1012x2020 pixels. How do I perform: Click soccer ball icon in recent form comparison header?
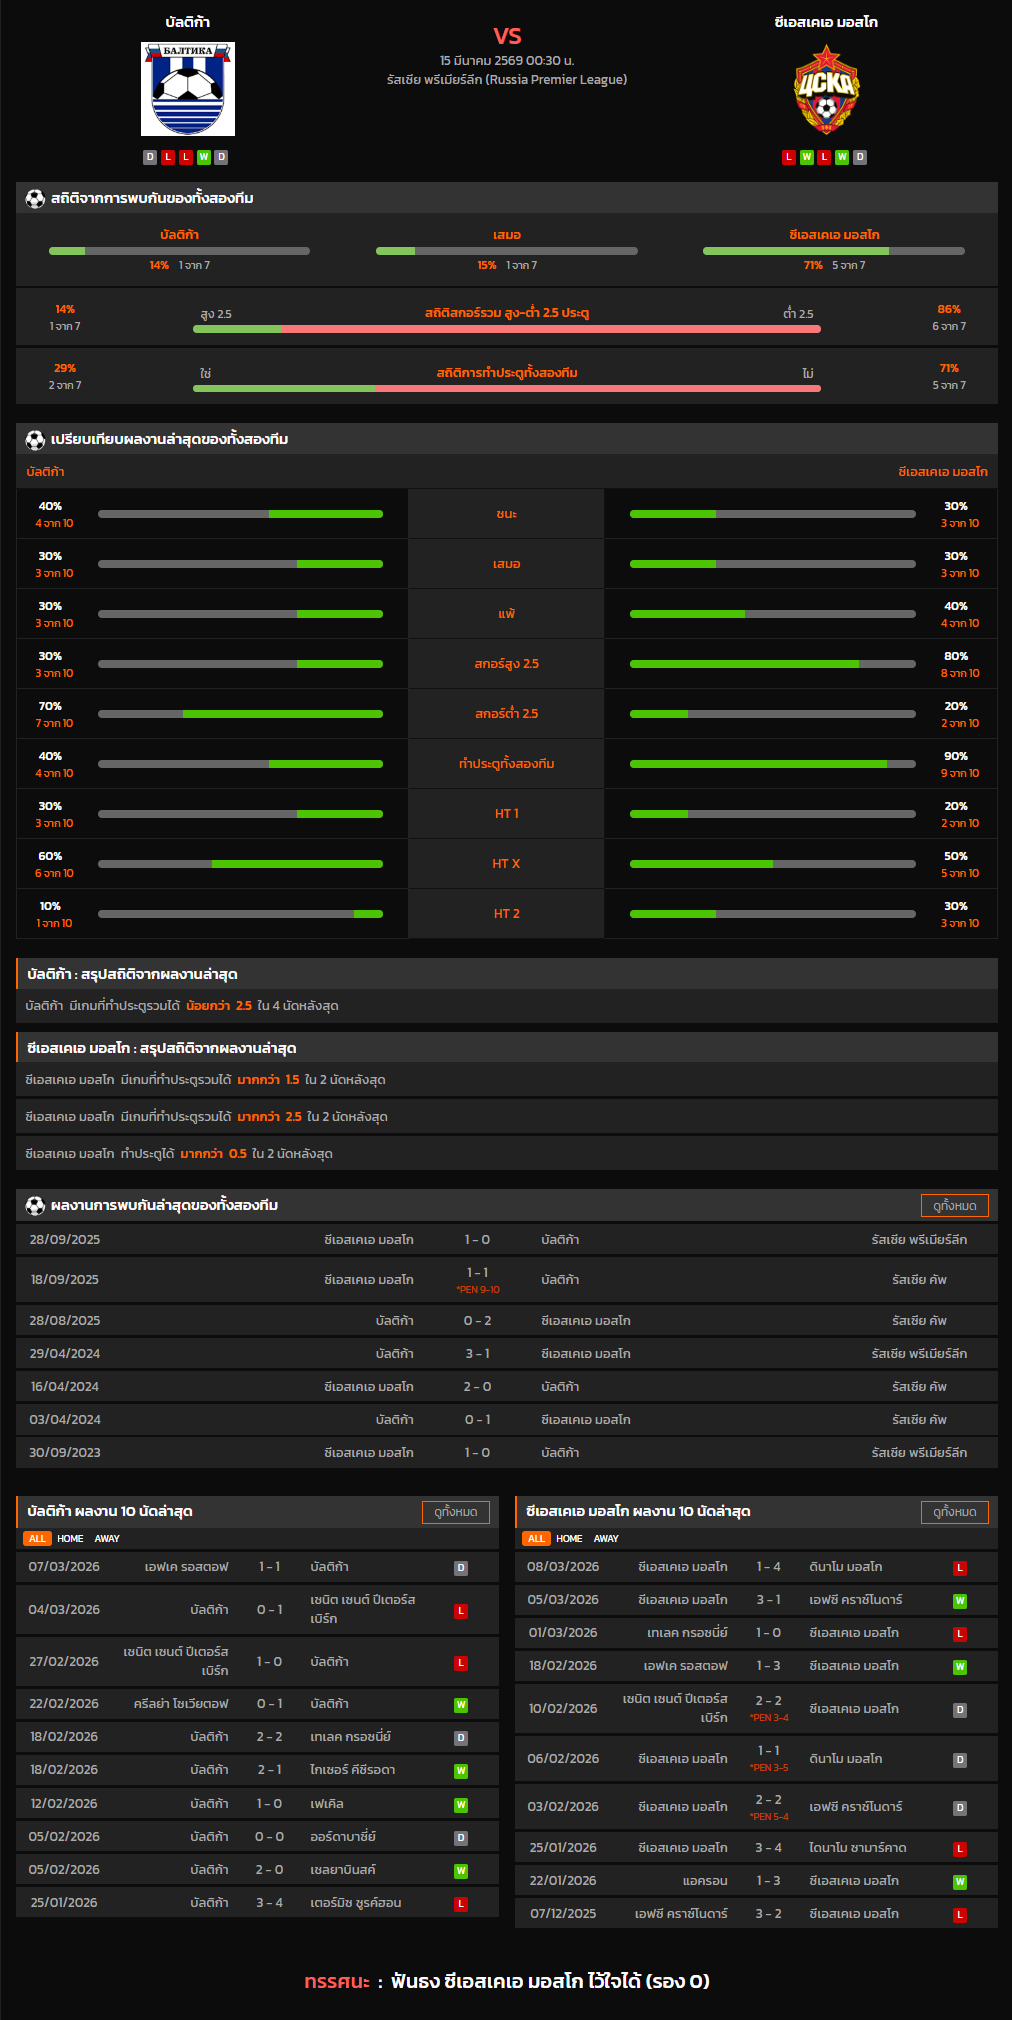click(x=35, y=440)
